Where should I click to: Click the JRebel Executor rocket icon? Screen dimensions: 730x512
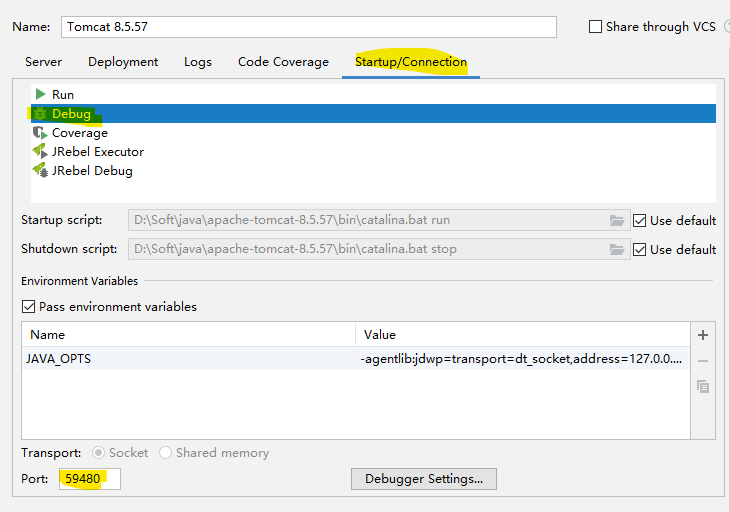pos(40,152)
